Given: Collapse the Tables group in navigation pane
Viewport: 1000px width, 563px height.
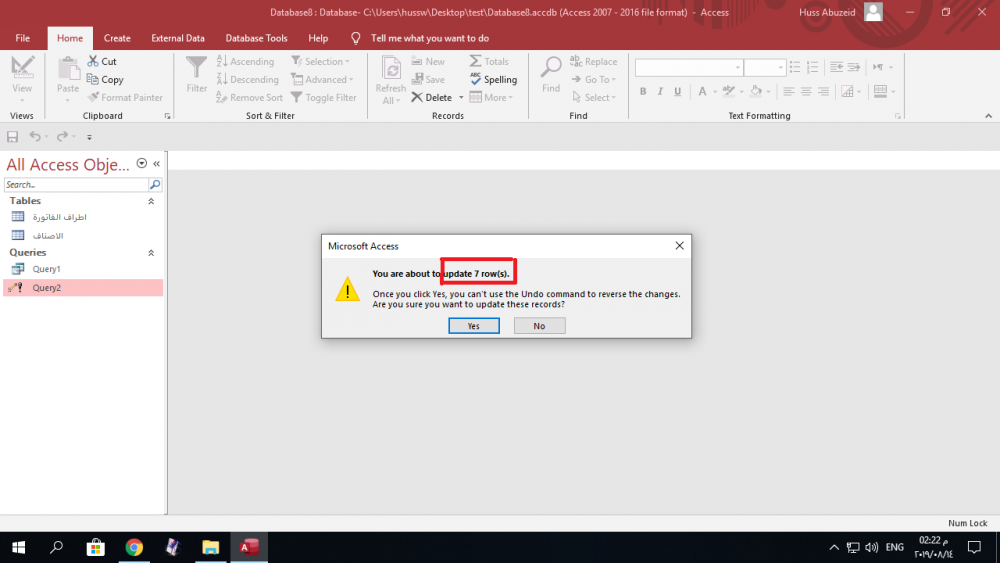Looking at the screenshot, I should point(151,201).
